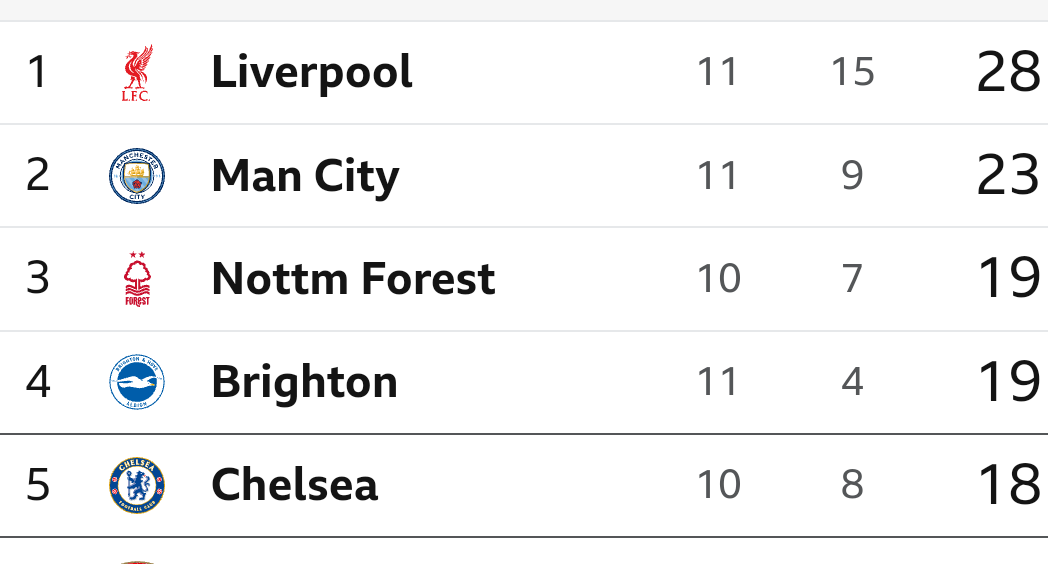Click position number 1 in table
Image resolution: width=1048 pixels, height=564 pixels.
(37, 72)
